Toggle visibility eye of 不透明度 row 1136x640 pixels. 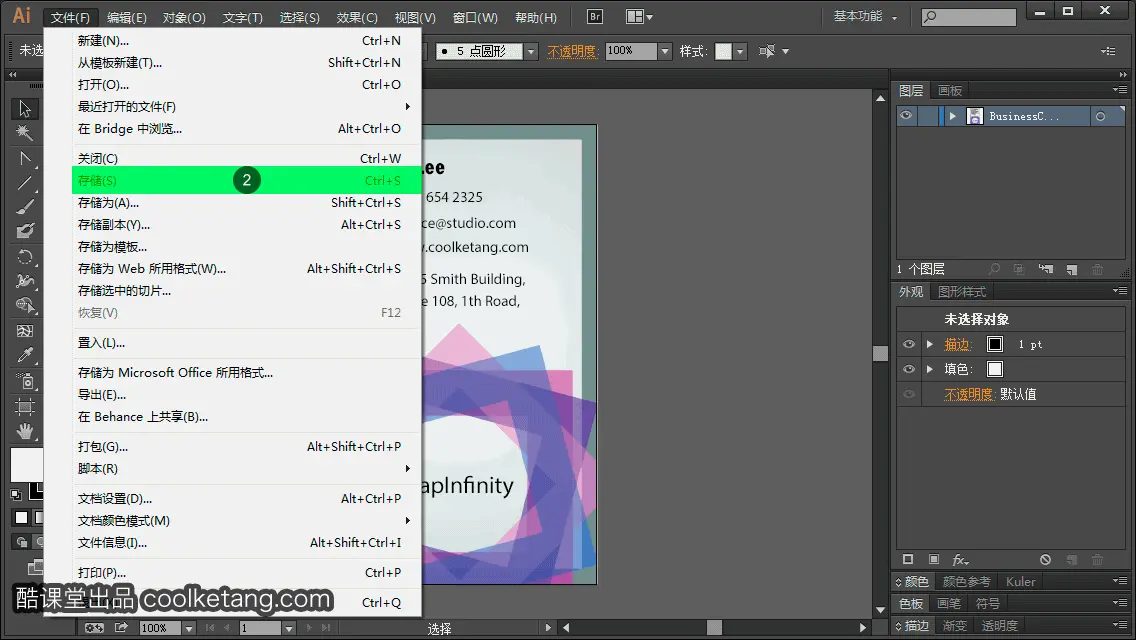click(909, 394)
